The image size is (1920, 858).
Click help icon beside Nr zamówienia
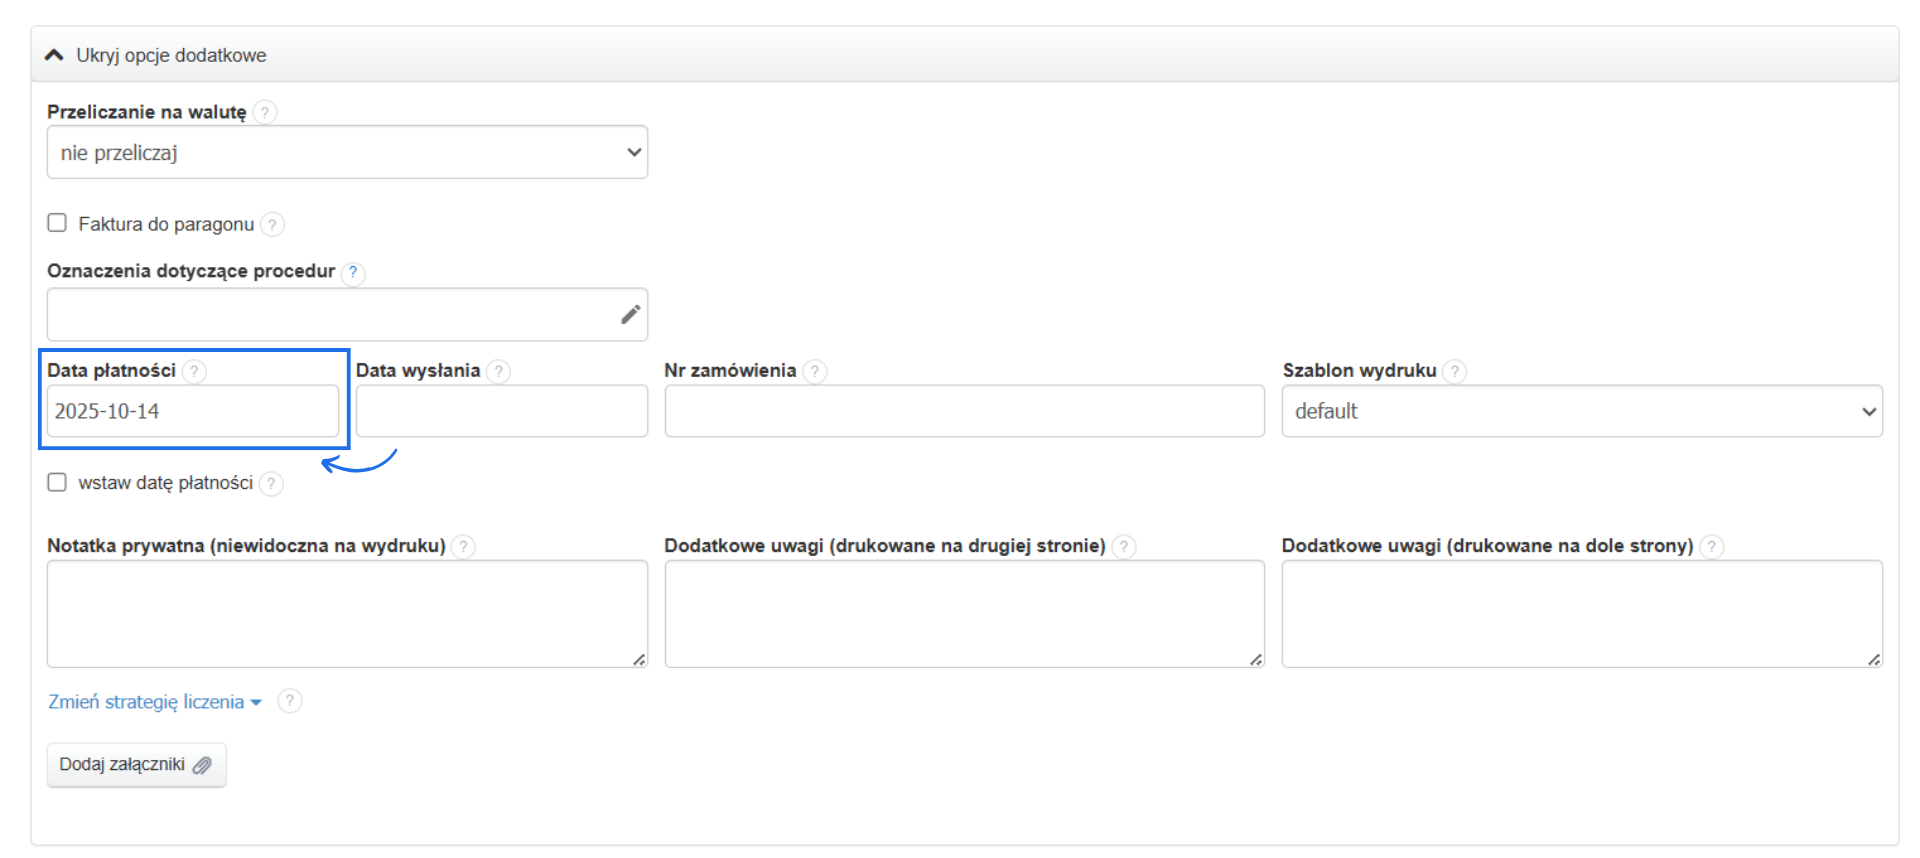coord(815,371)
